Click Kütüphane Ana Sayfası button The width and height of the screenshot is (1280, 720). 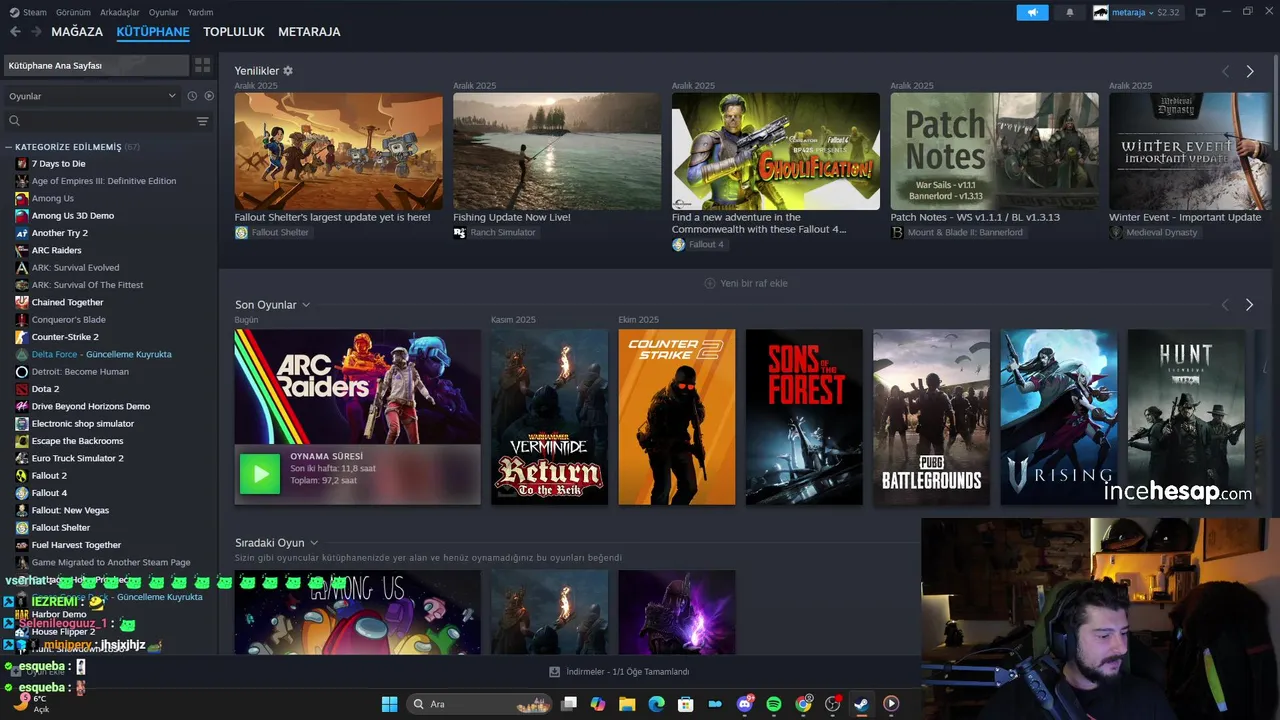pyautogui.click(x=96, y=65)
